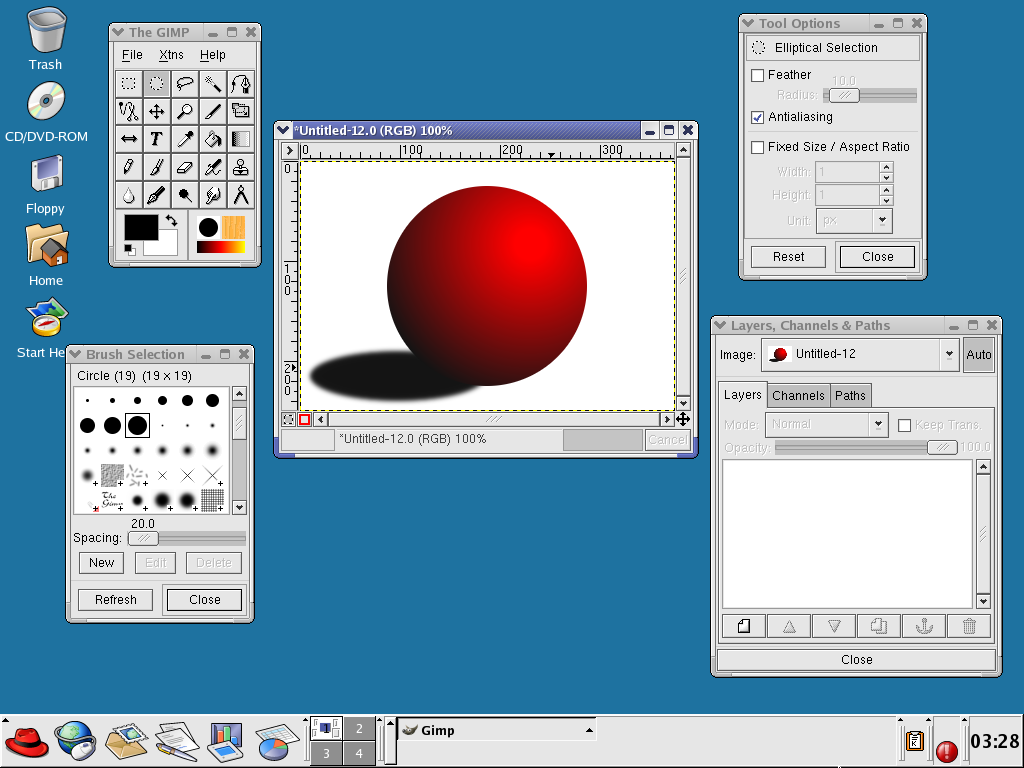Select the Blend gradient tool

pos(241,139)
